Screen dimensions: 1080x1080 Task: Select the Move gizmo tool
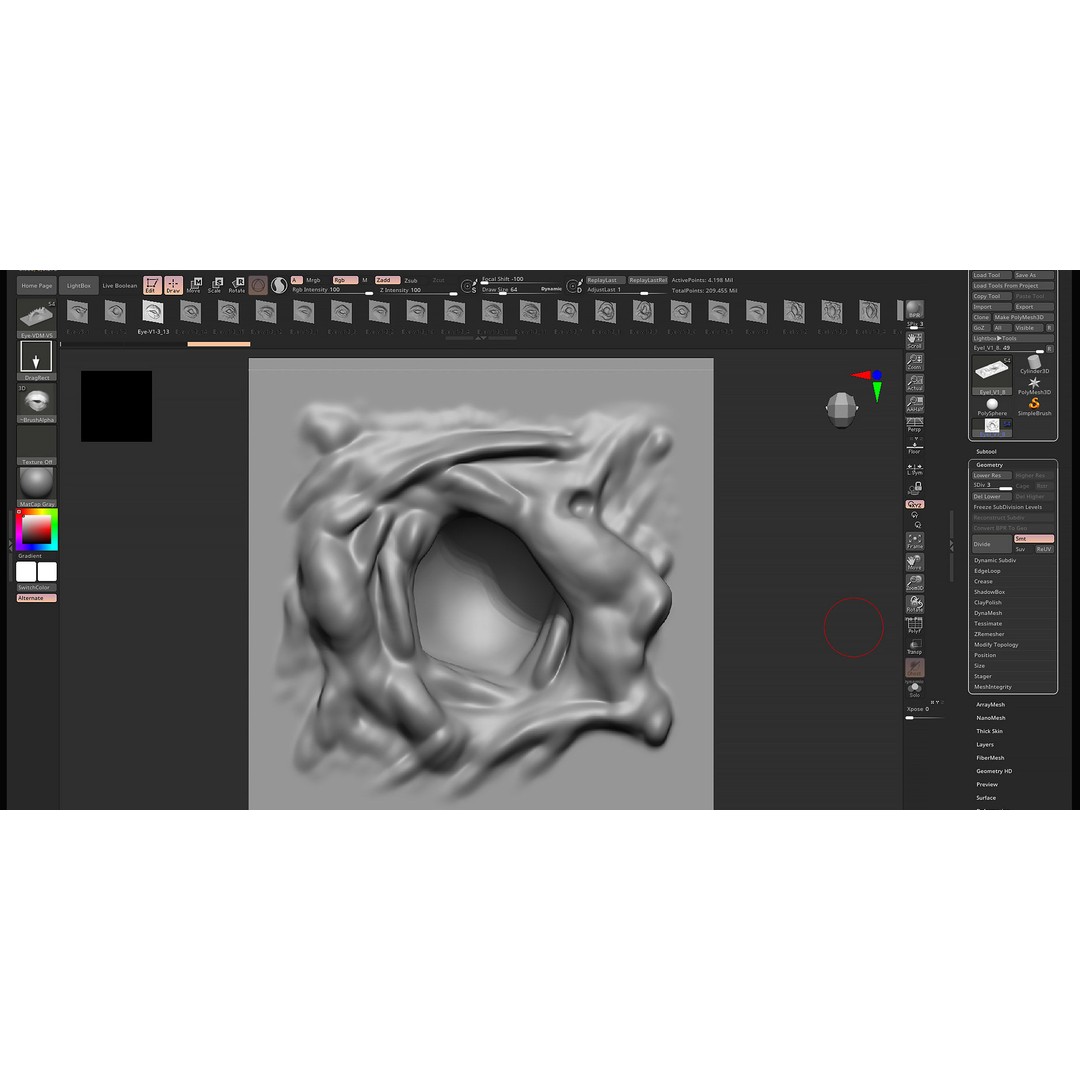click(x=194, y=285)
